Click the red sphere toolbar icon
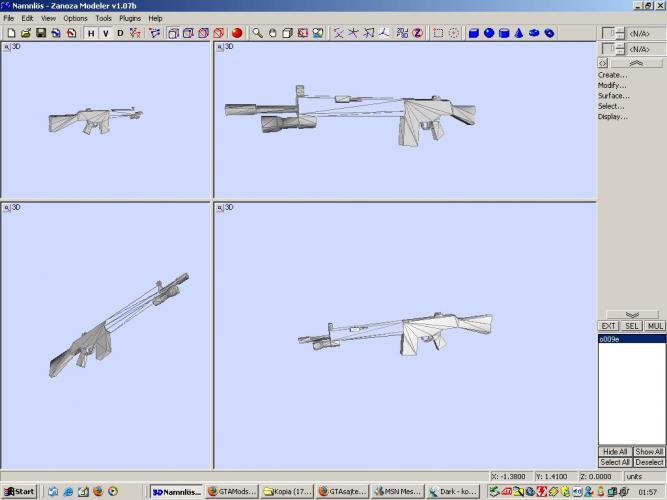This screenshot has height=500, width=667. (237, 33)
